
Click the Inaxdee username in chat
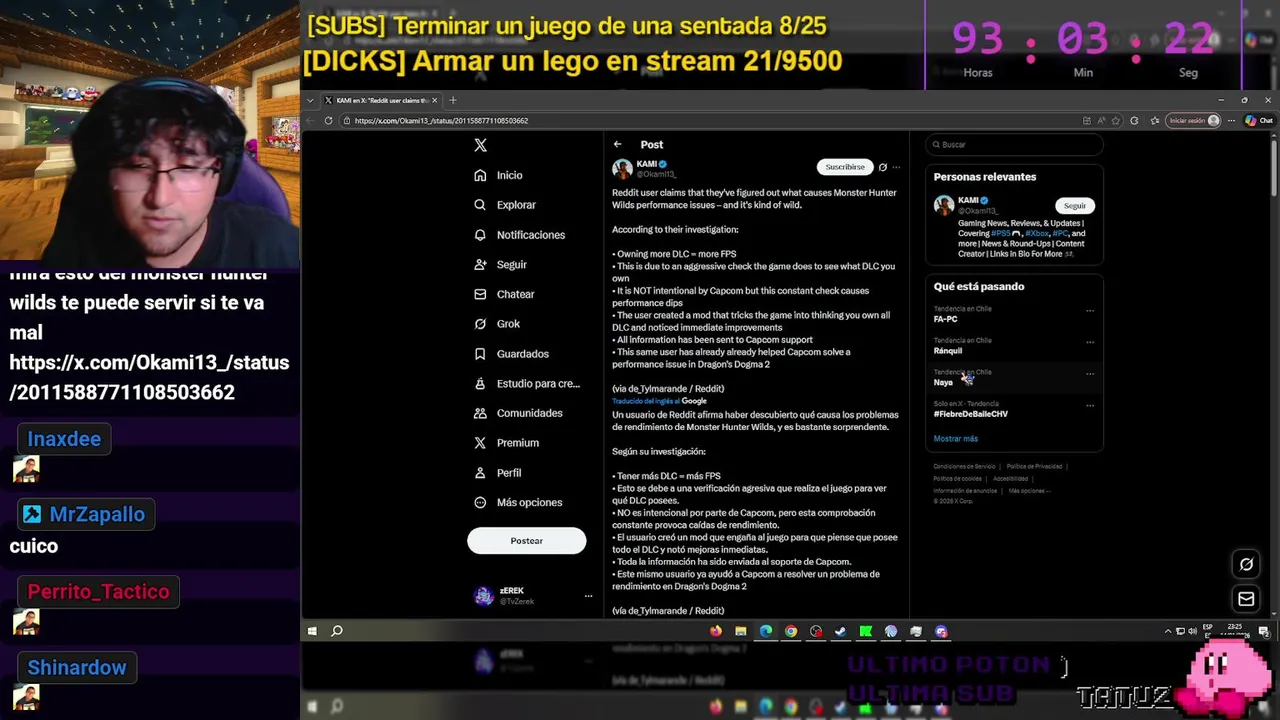(x=64, y=439)
